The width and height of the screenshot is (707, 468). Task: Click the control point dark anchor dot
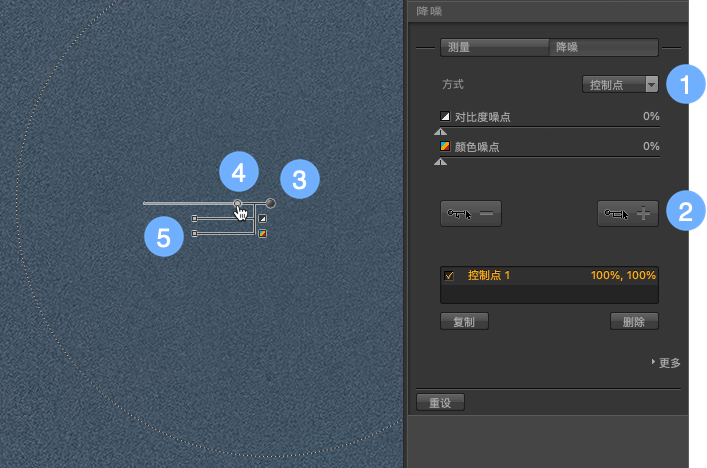[x=271, y=203]
